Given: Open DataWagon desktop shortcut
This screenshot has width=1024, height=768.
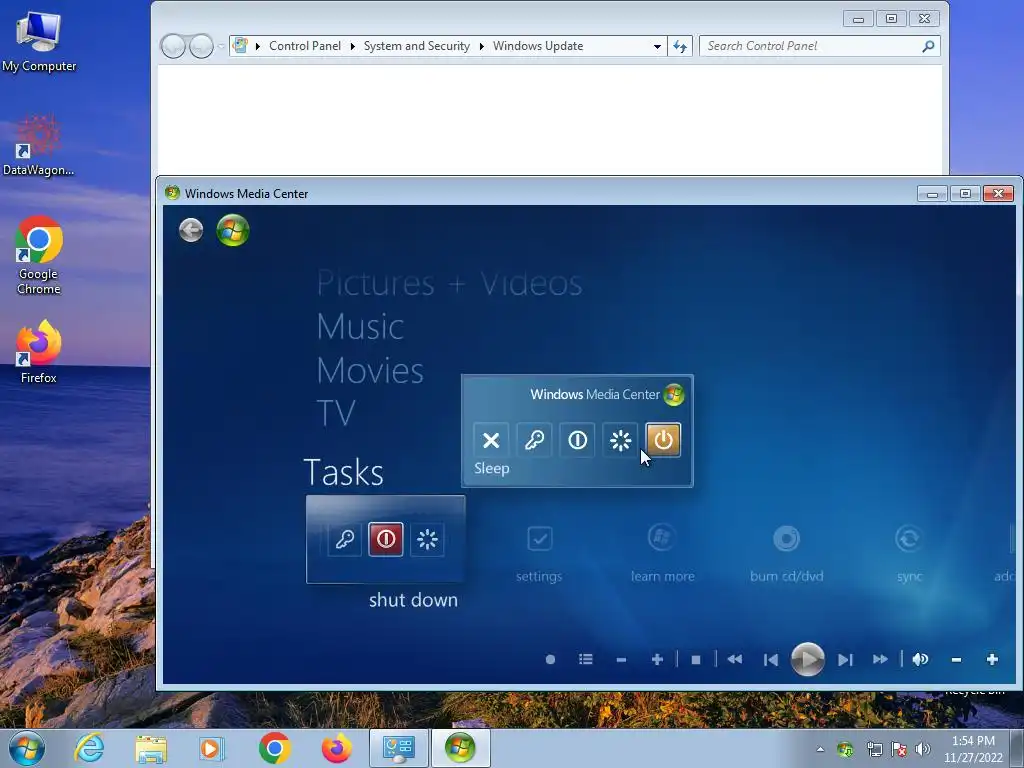Looking at the screenshot, I should click(38, 146).
